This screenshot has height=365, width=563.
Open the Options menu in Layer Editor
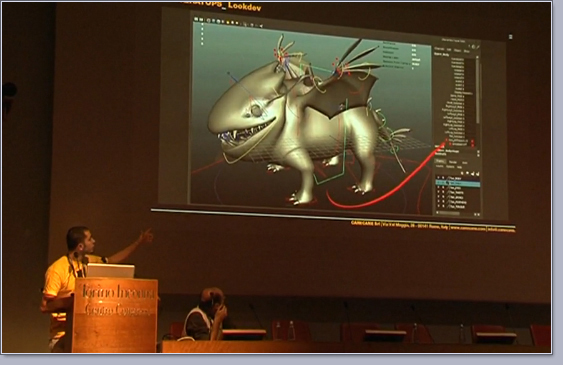pyautogui.click(x=450, y=167)
